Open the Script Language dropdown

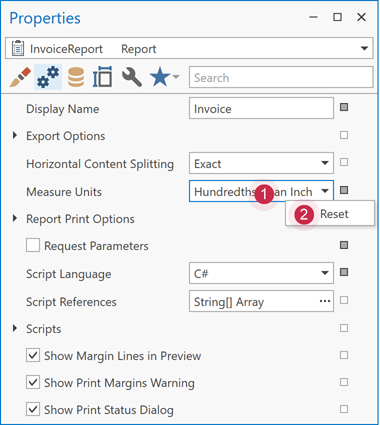[x=261, y=273]
